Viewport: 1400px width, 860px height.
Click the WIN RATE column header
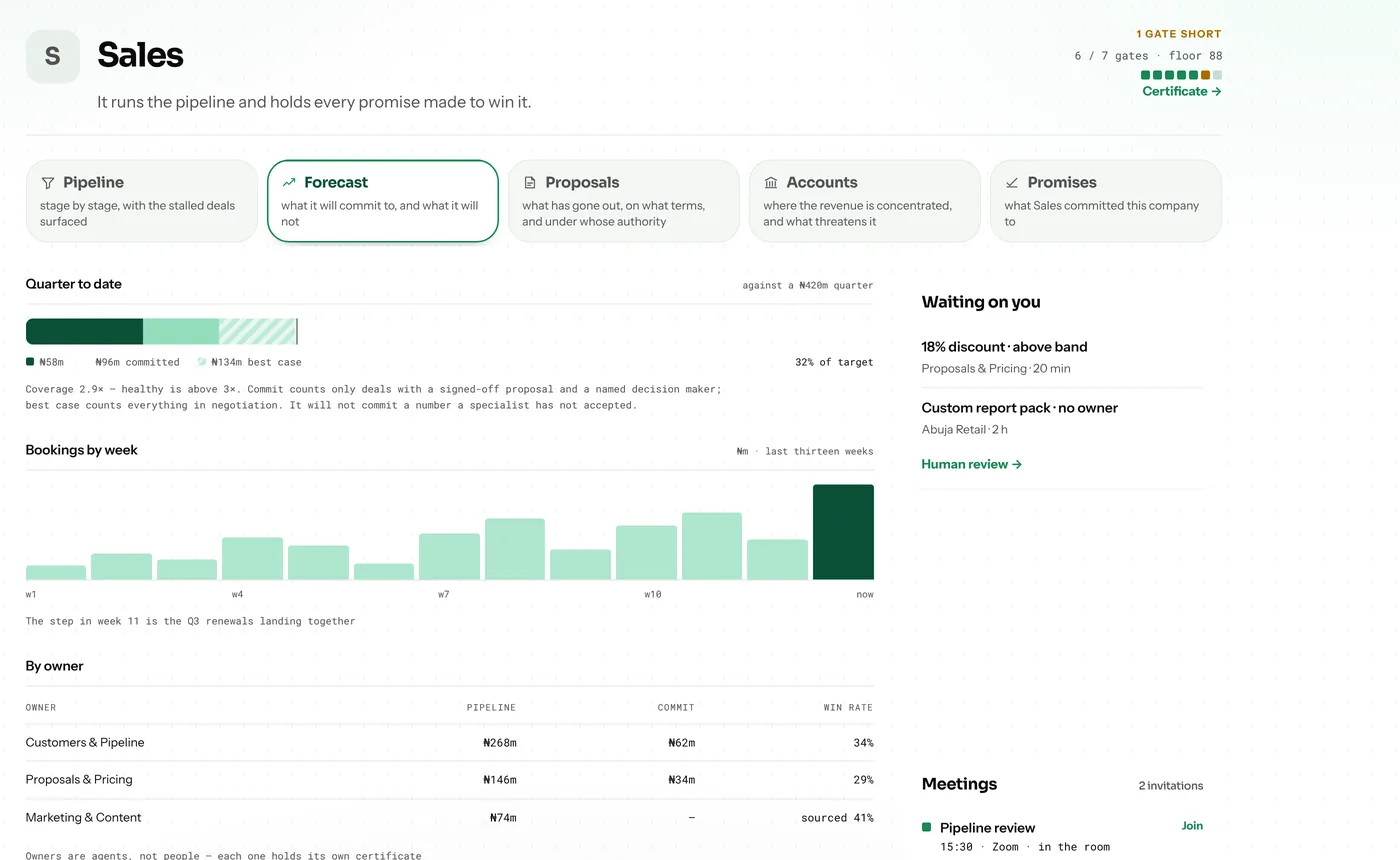click(848, 707)
